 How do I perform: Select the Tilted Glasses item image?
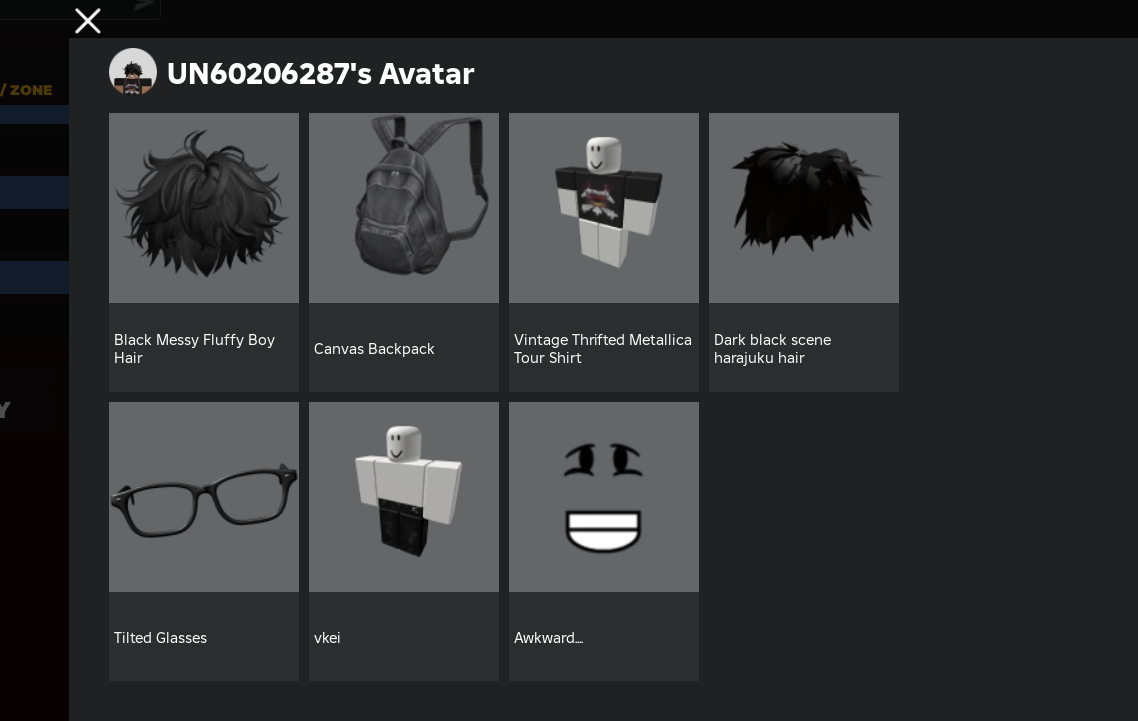(x=204, y=497)
